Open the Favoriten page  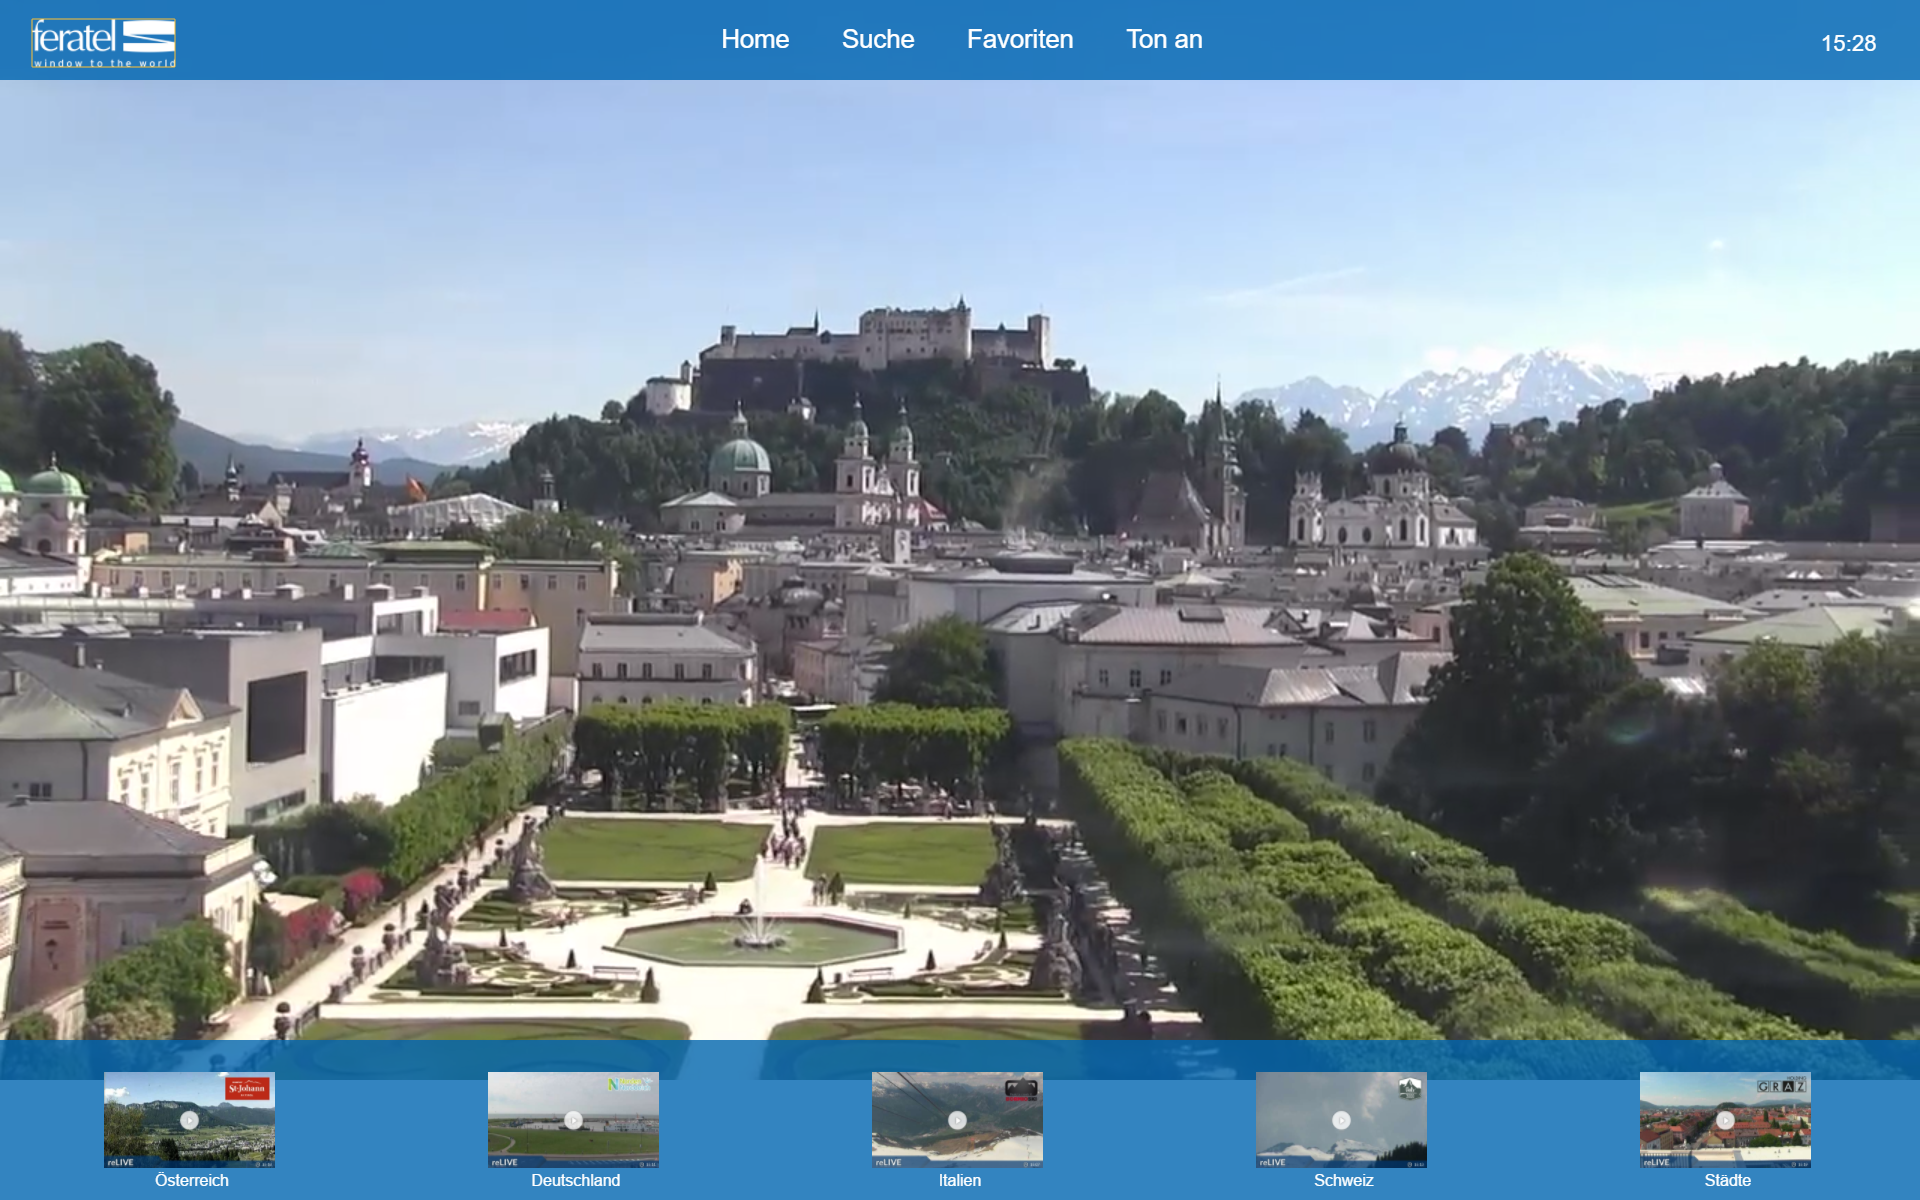1019,40
